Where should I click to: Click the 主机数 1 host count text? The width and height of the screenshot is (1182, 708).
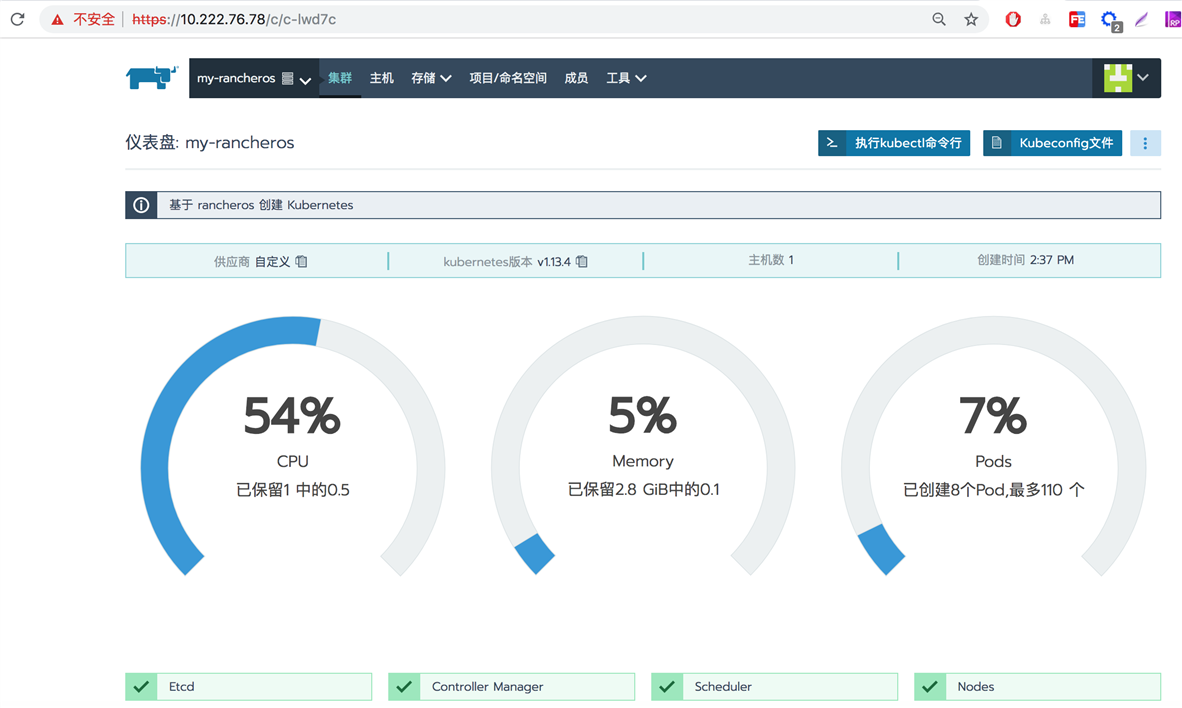pos(770,260)
